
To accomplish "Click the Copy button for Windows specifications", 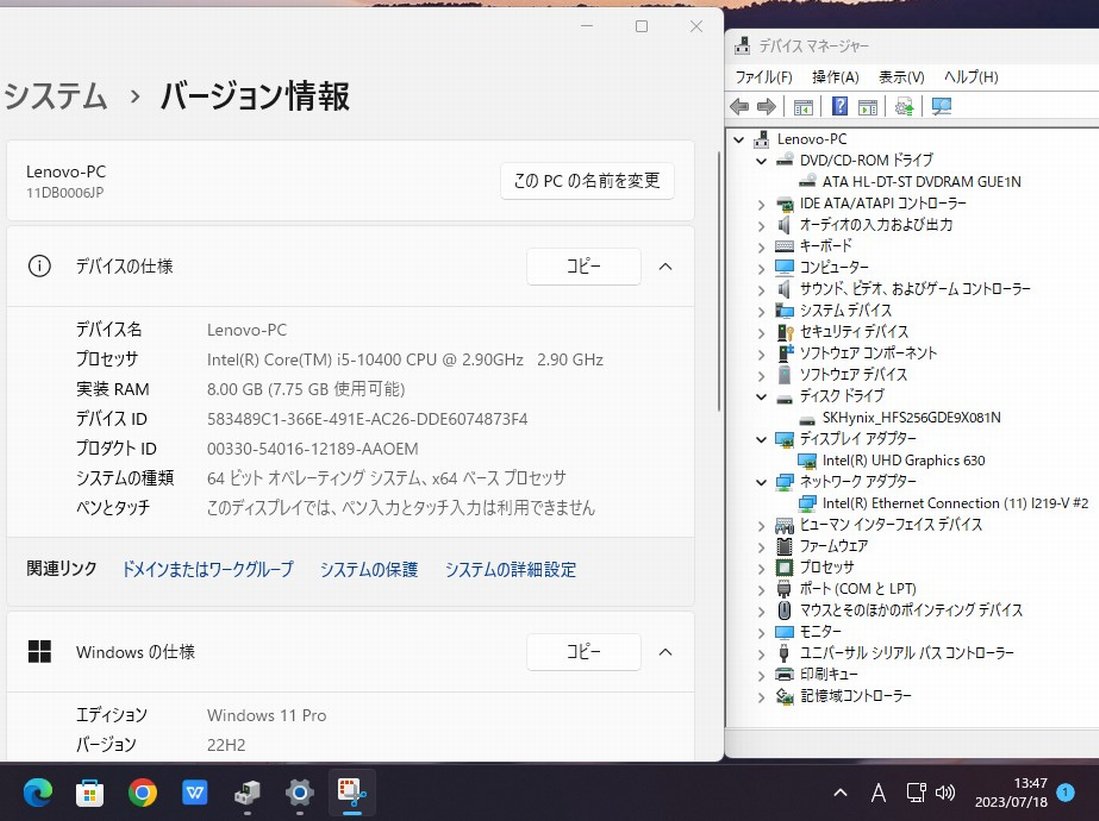I will pyautogui.click(x=583, y=651).
